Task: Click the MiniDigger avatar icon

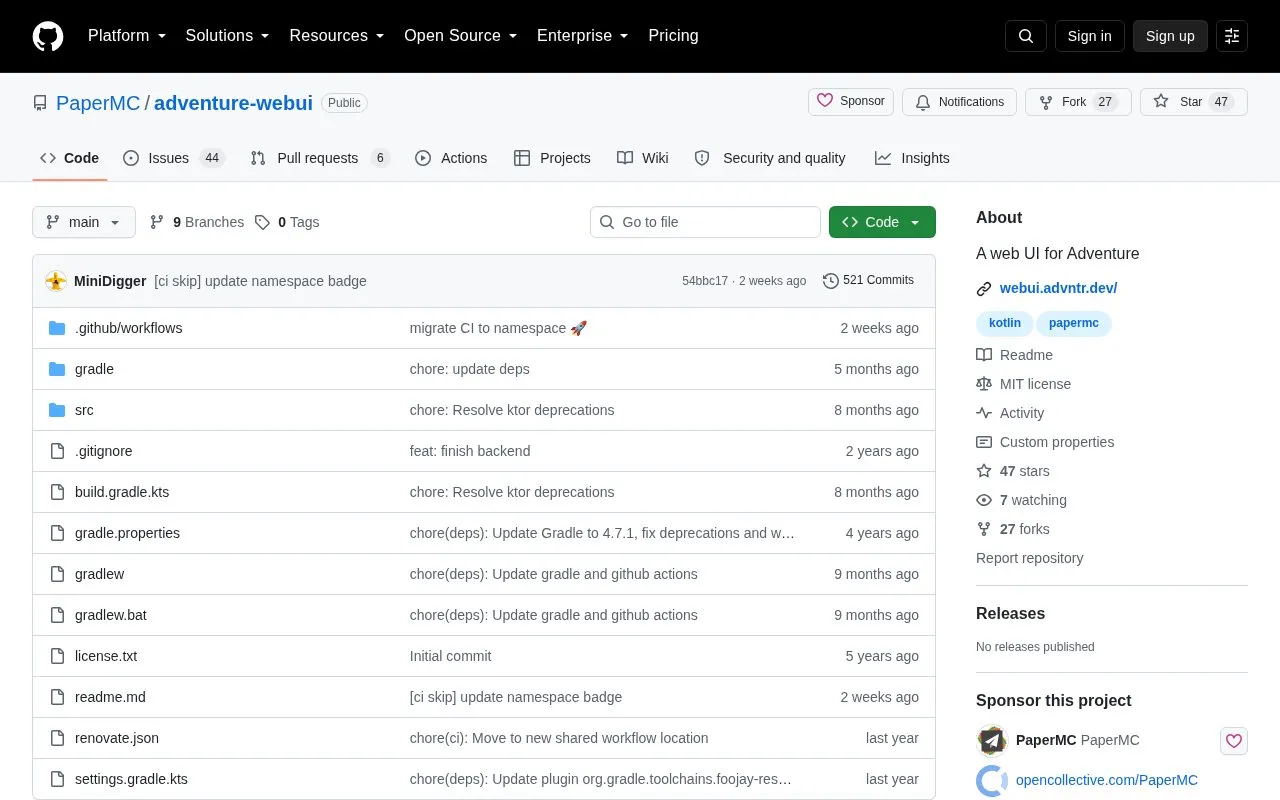Action: pyautogui.click(x=56, y=281)
